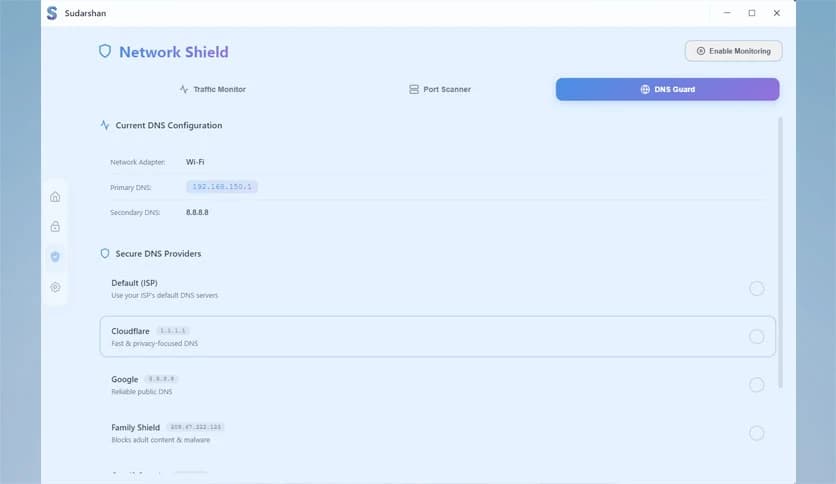Click the shield icon by Secure DNS Providers
The height and width of the screenshot is (484, 836).
(x=104, y=253)
